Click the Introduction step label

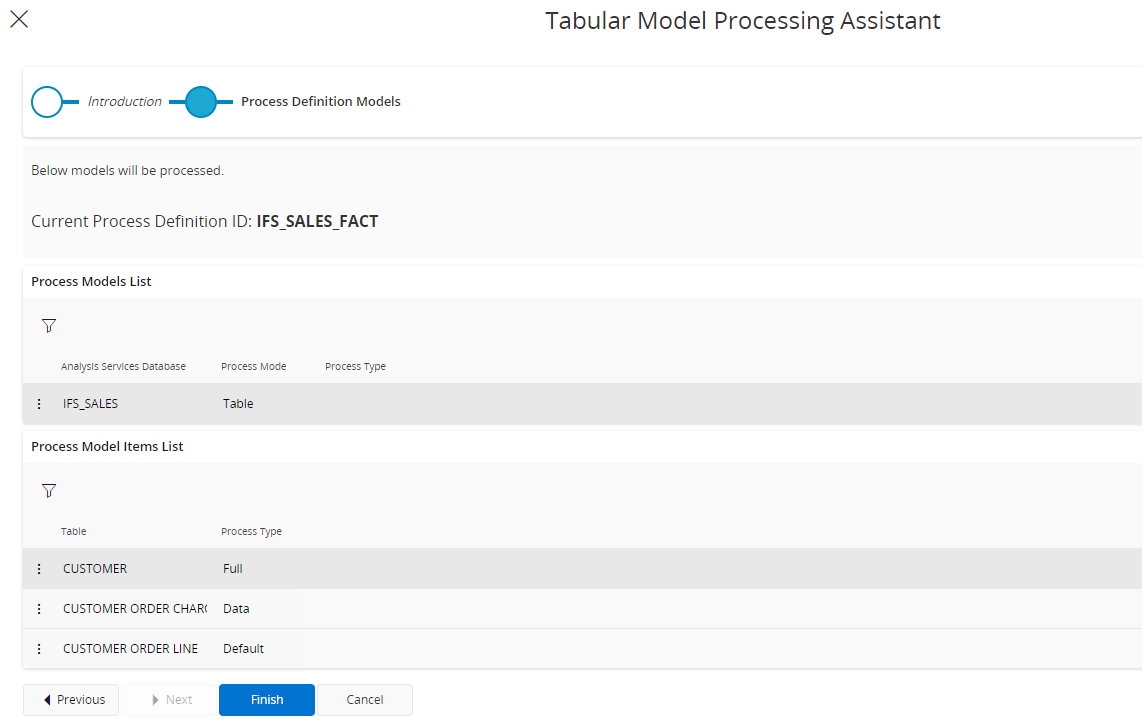[125, 101]
